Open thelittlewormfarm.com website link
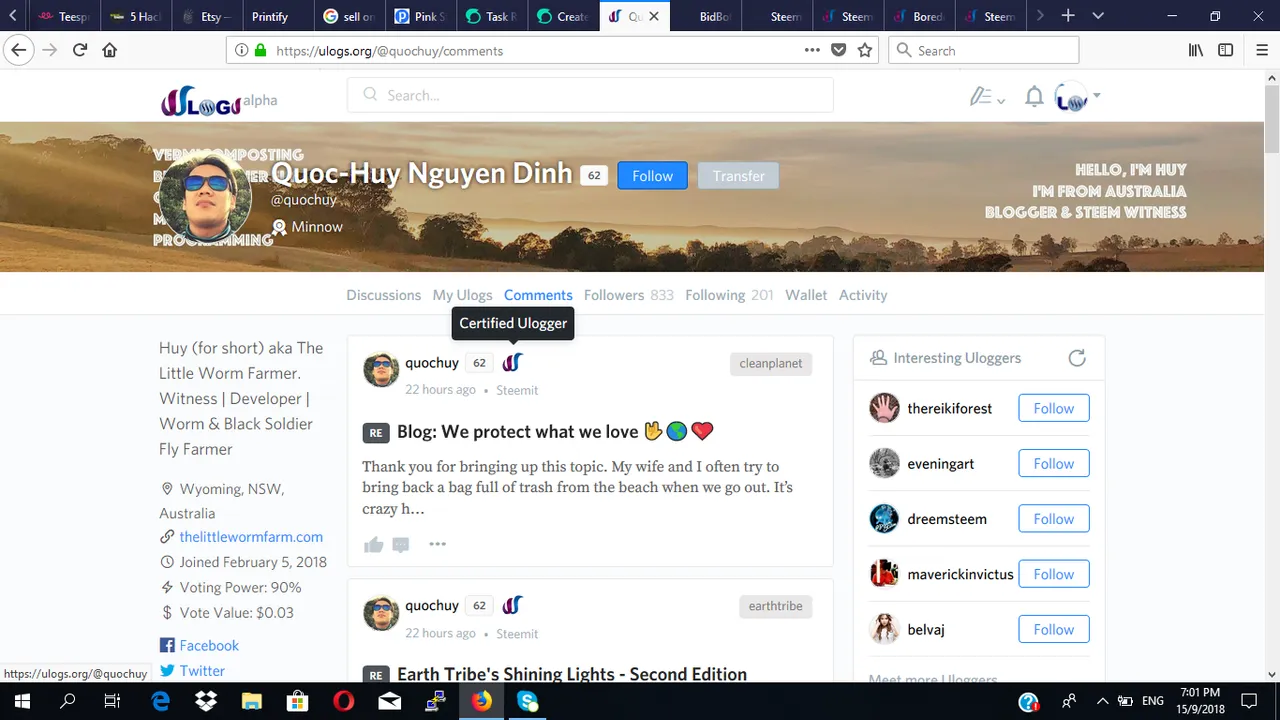Image resolution: width=1280 pixels, height=720 pixels. pyautogui.click(x=251, y=537)
